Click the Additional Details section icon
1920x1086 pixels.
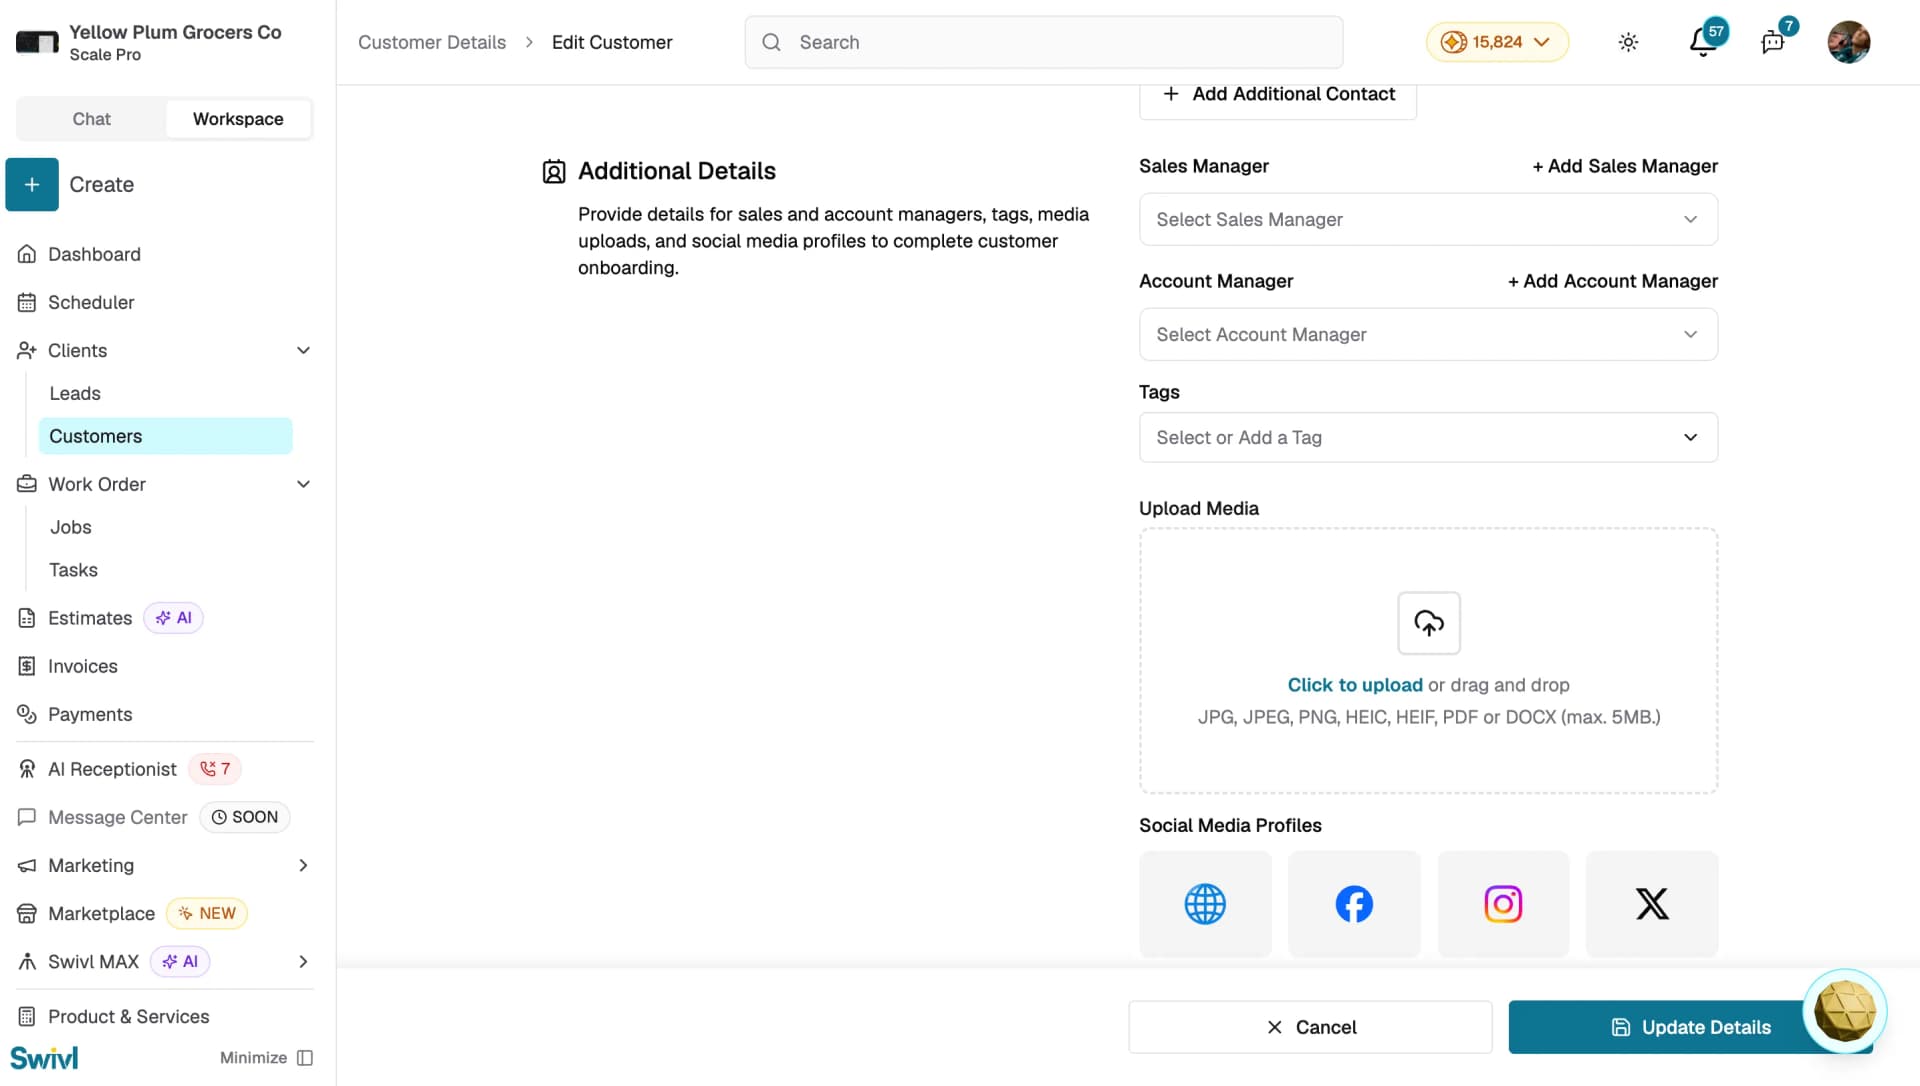point(554,172)
